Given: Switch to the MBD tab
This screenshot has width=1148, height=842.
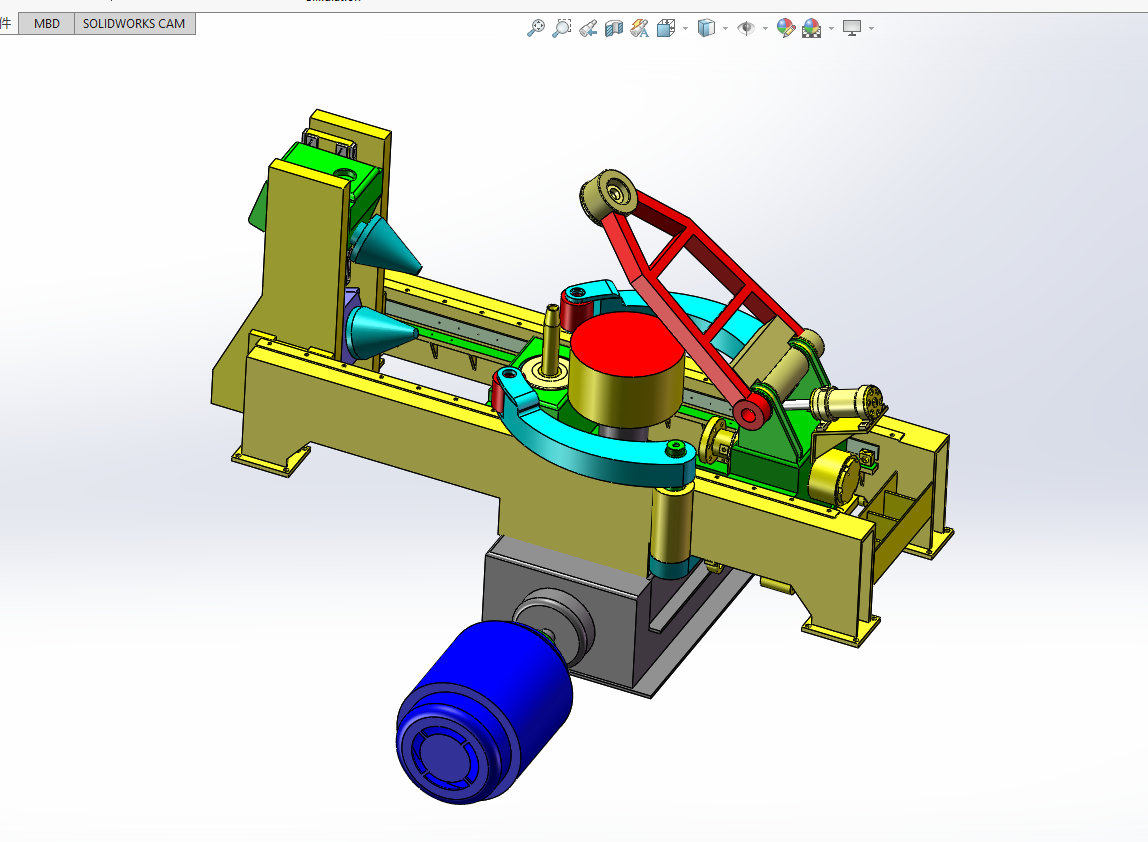Looking at the screenshot, I should click(x=47, y=23).
